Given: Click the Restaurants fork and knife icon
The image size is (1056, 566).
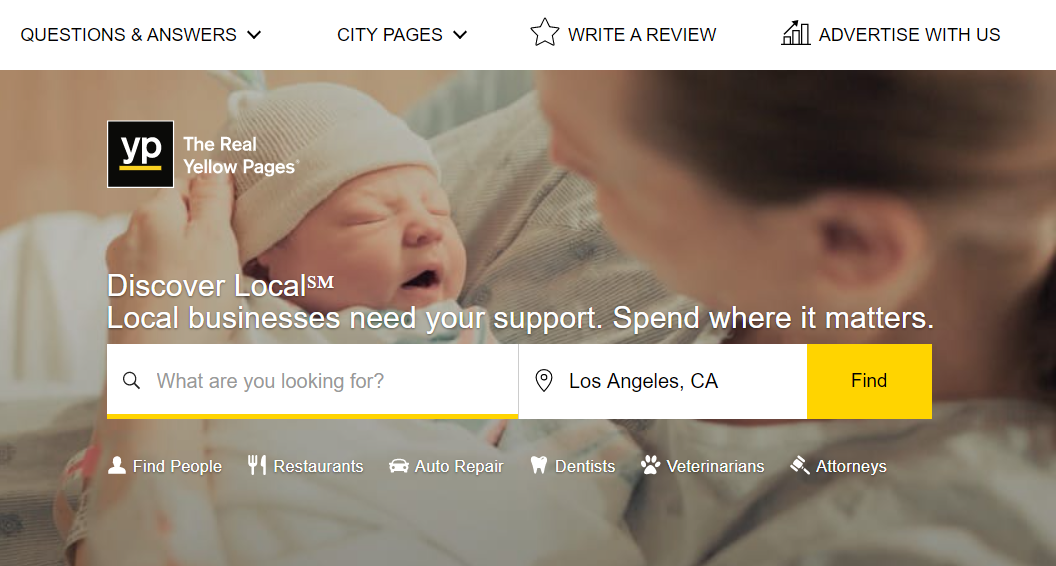Looking at the screenshot, I should (x=257, y=465).
